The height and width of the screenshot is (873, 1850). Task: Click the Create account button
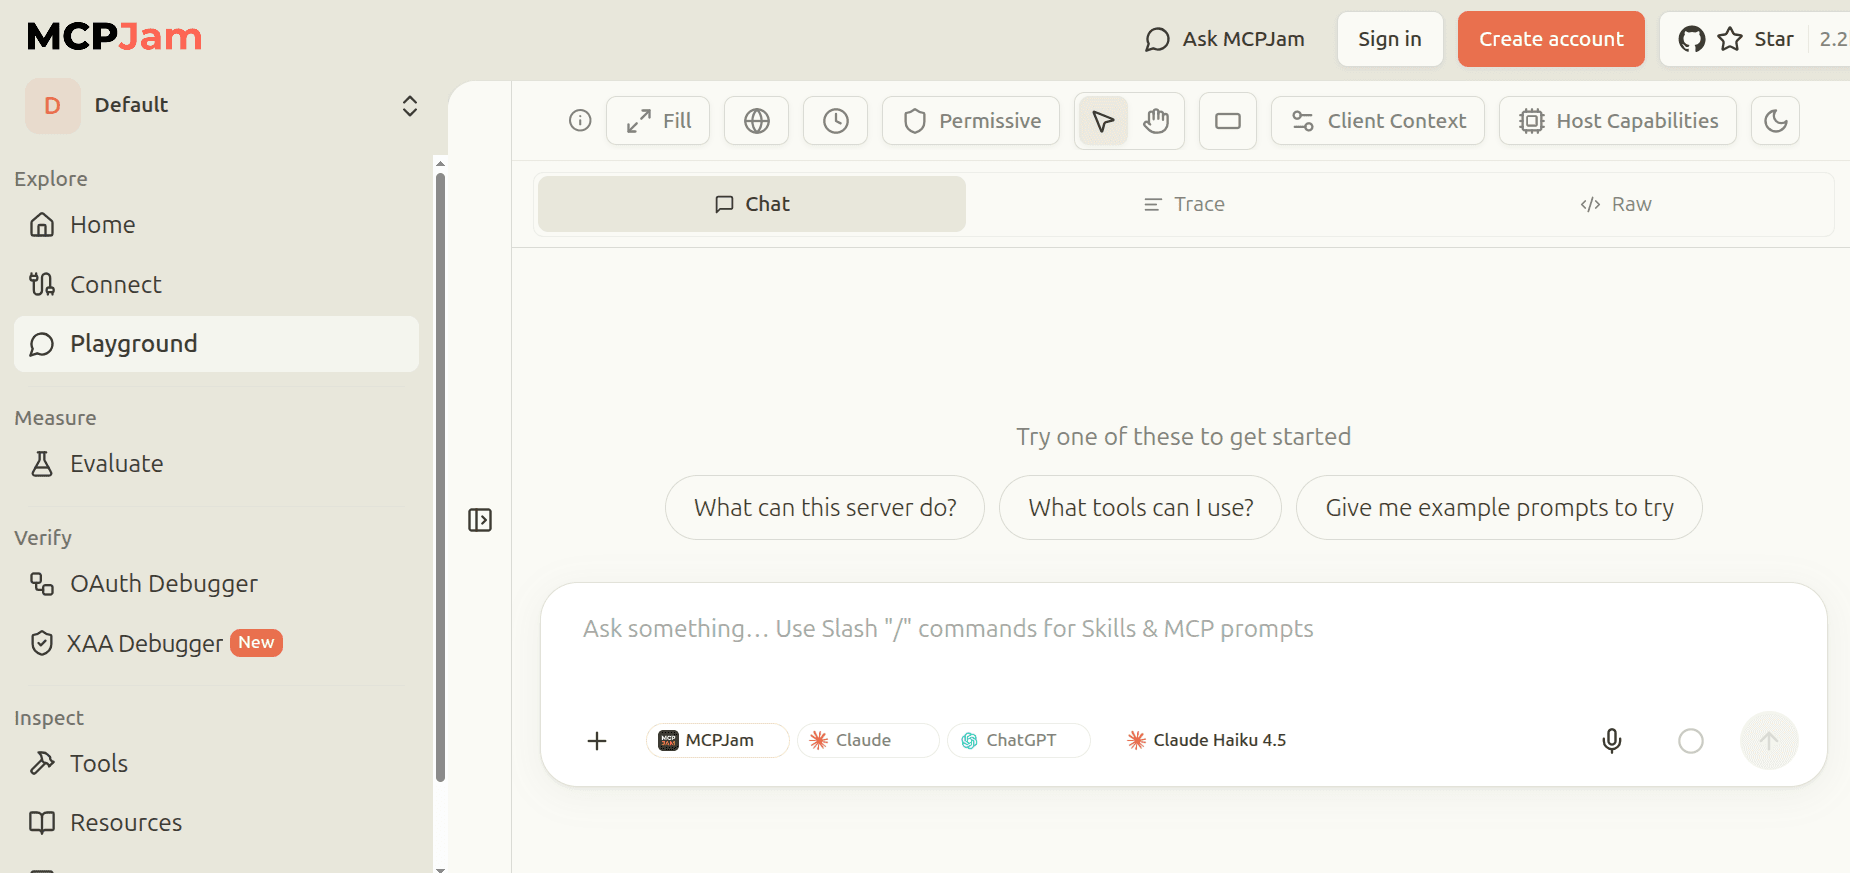click(x=1551, y=39)
